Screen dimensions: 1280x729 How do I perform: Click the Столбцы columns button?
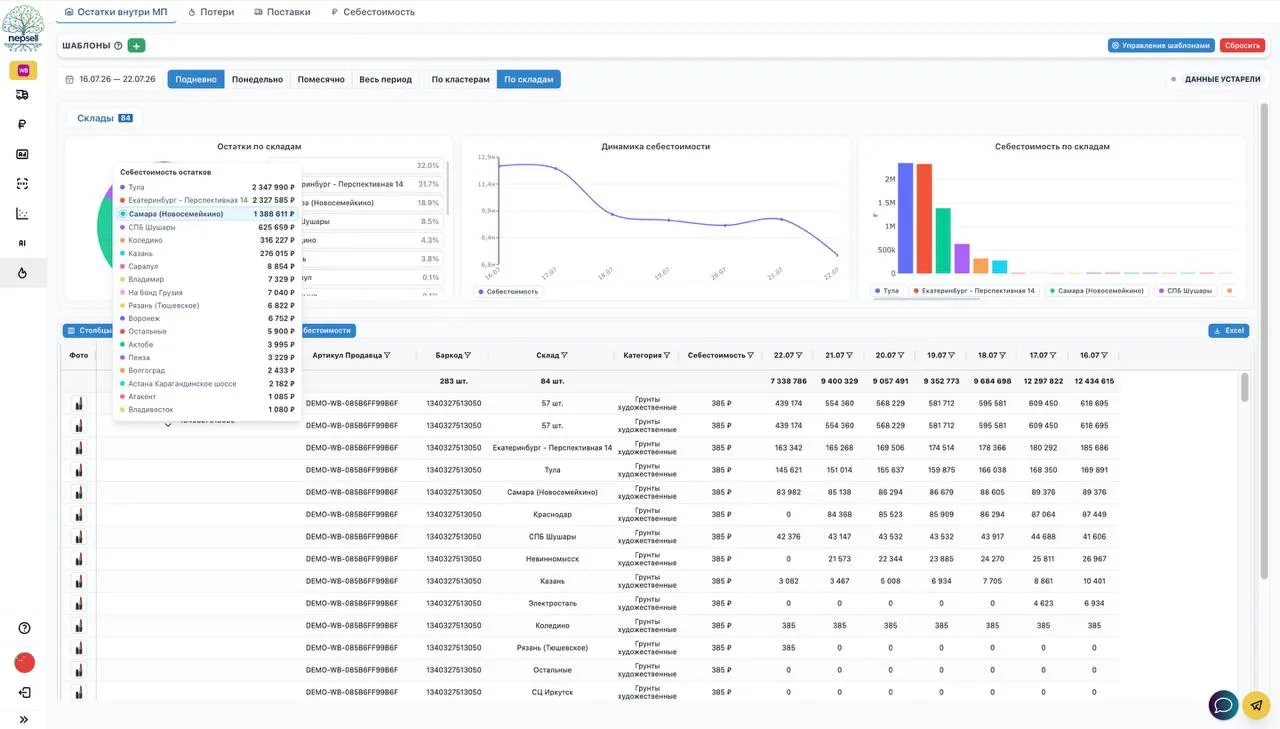89,330
